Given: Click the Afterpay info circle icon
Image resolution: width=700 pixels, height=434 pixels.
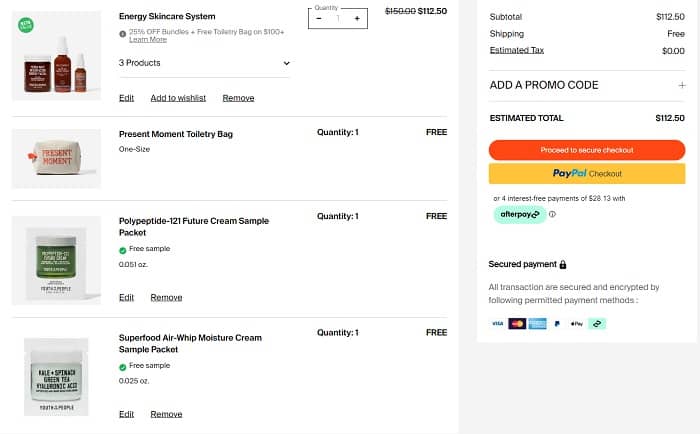Looking at the screenshot, I should pyautogui.click(x=552, y=214).
